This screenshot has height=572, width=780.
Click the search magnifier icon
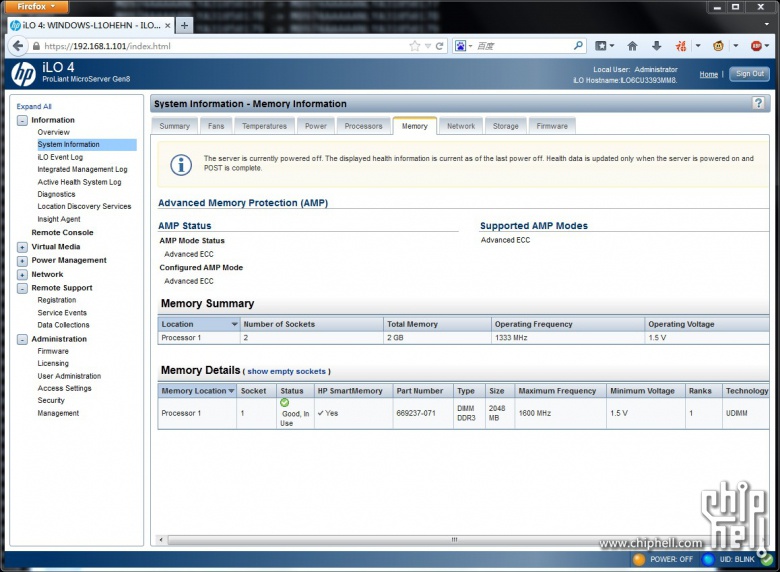point(578,46)
